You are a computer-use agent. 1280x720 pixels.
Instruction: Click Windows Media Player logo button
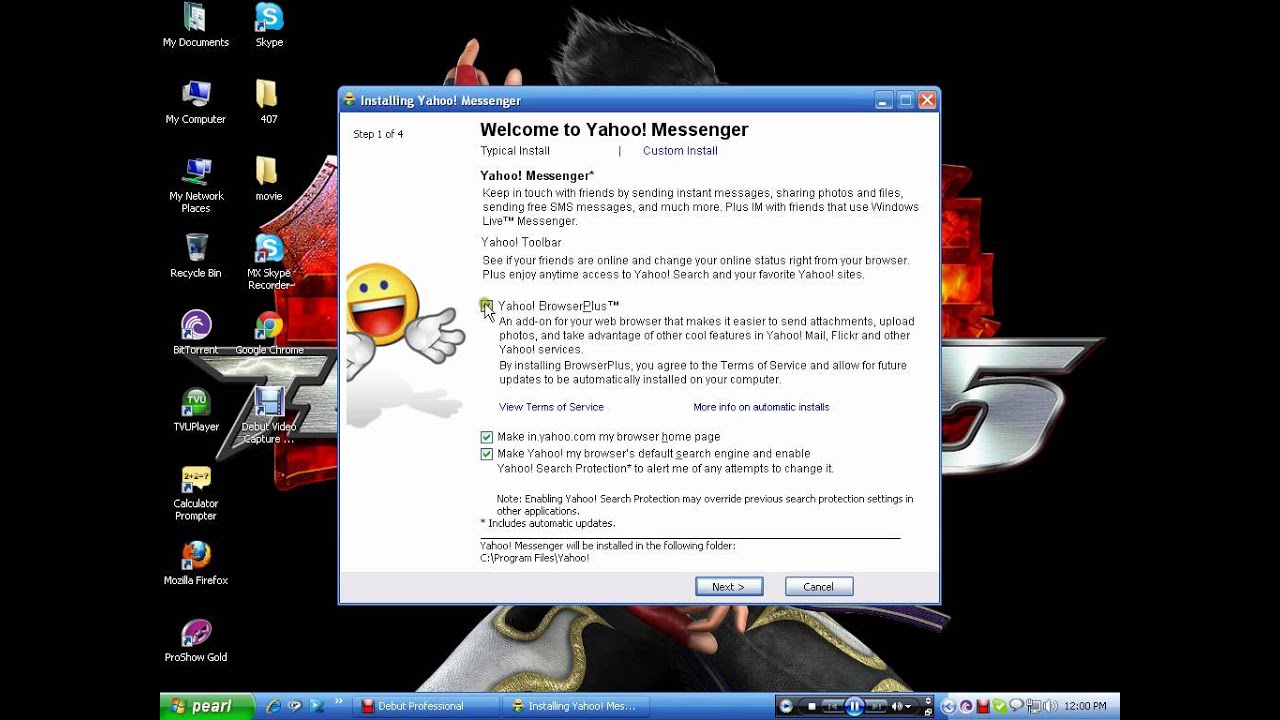click(786, 706)
